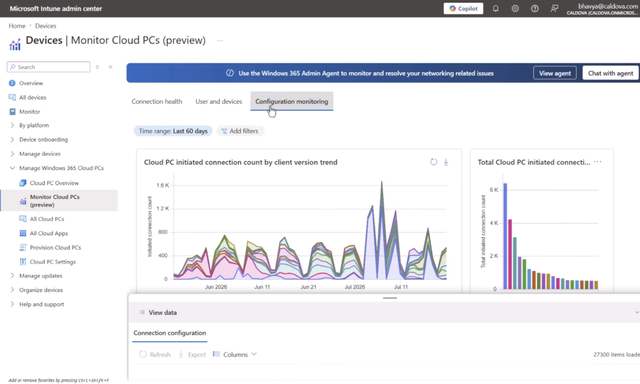The image size is (640, 384).
Task: Open the Copilot button in header
Action: pyautogui.click(x=463, y=9)
